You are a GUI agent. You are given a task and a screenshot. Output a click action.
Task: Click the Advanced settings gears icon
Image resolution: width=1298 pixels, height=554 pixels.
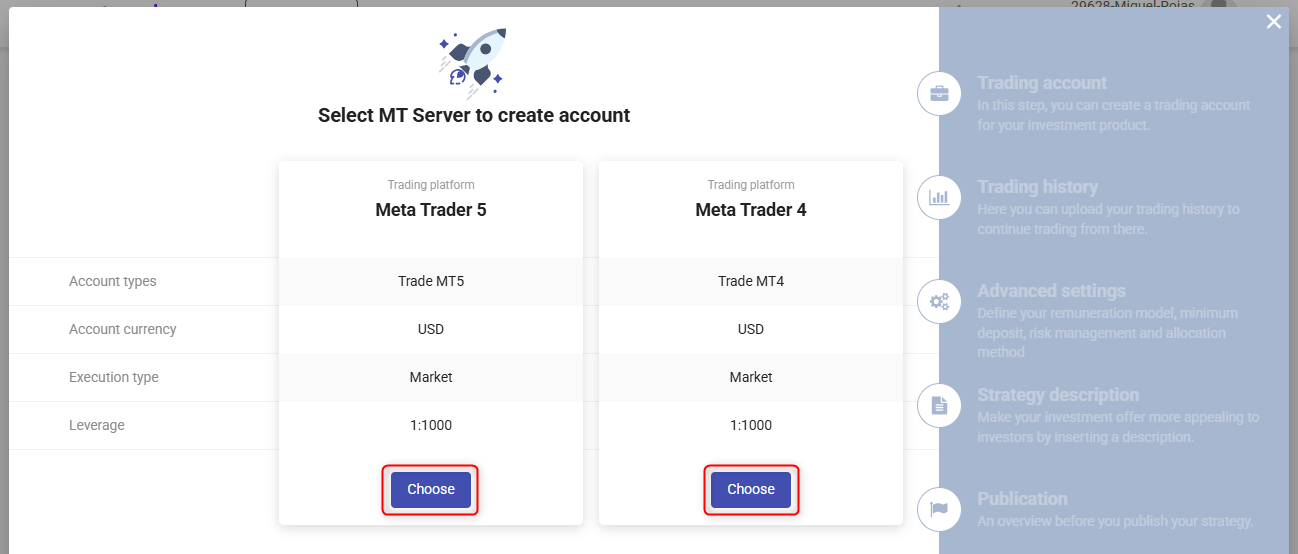[x=939, y=302]
